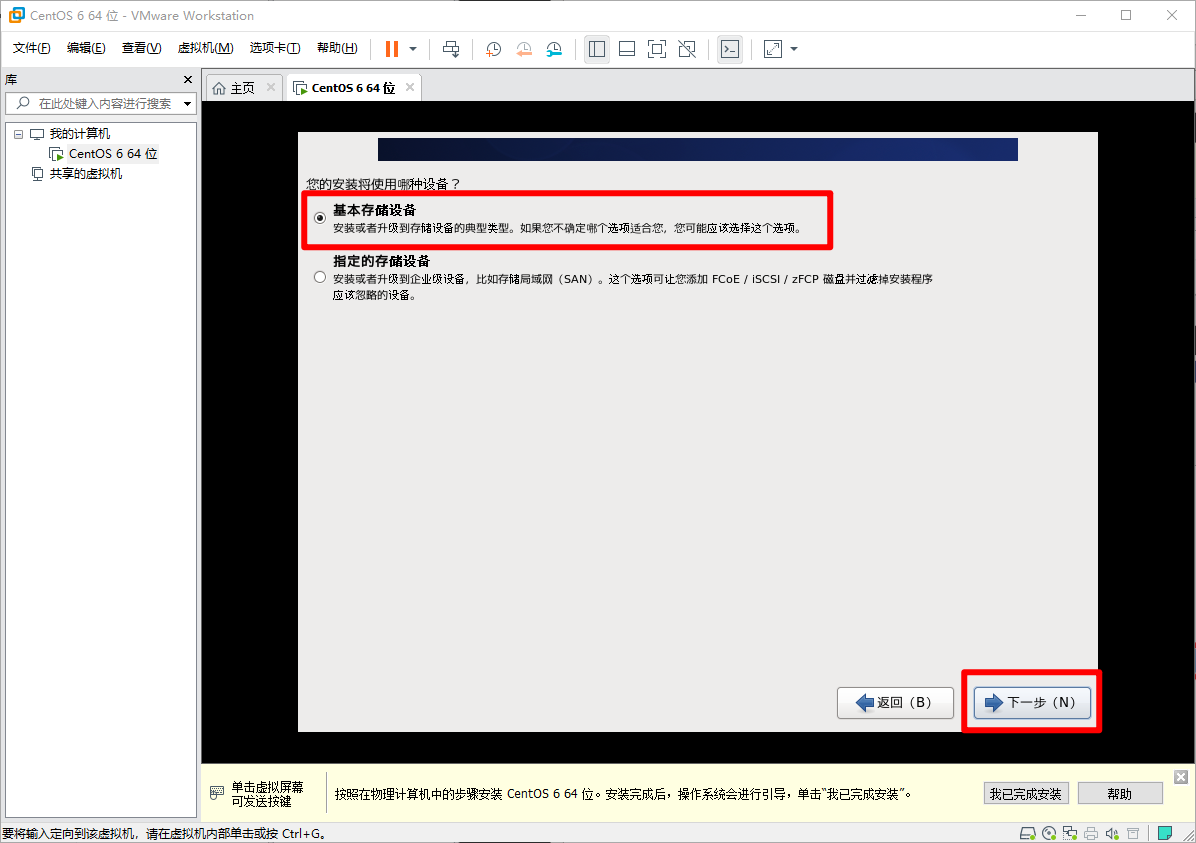This screenshot has width=1196, height=843.
Task: Select the CentOS 6 64 位 tab
Action: click(x=353, y=88)
